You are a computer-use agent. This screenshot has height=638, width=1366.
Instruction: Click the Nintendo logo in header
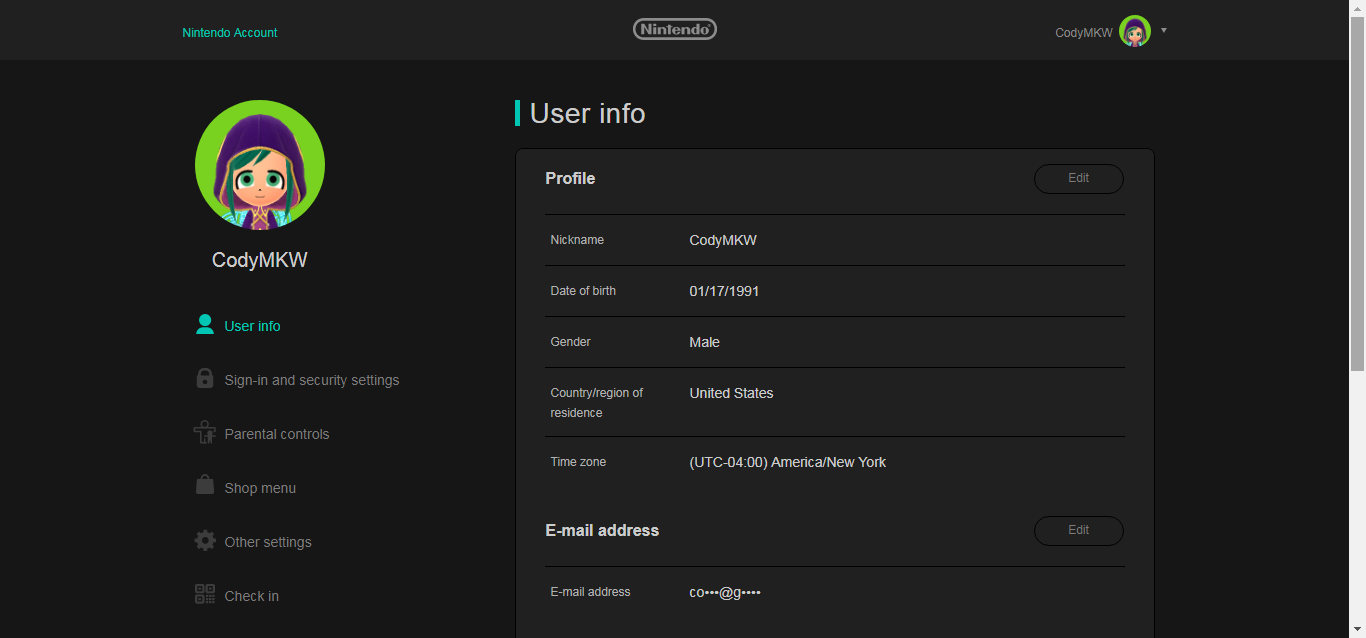coord(675,30)
